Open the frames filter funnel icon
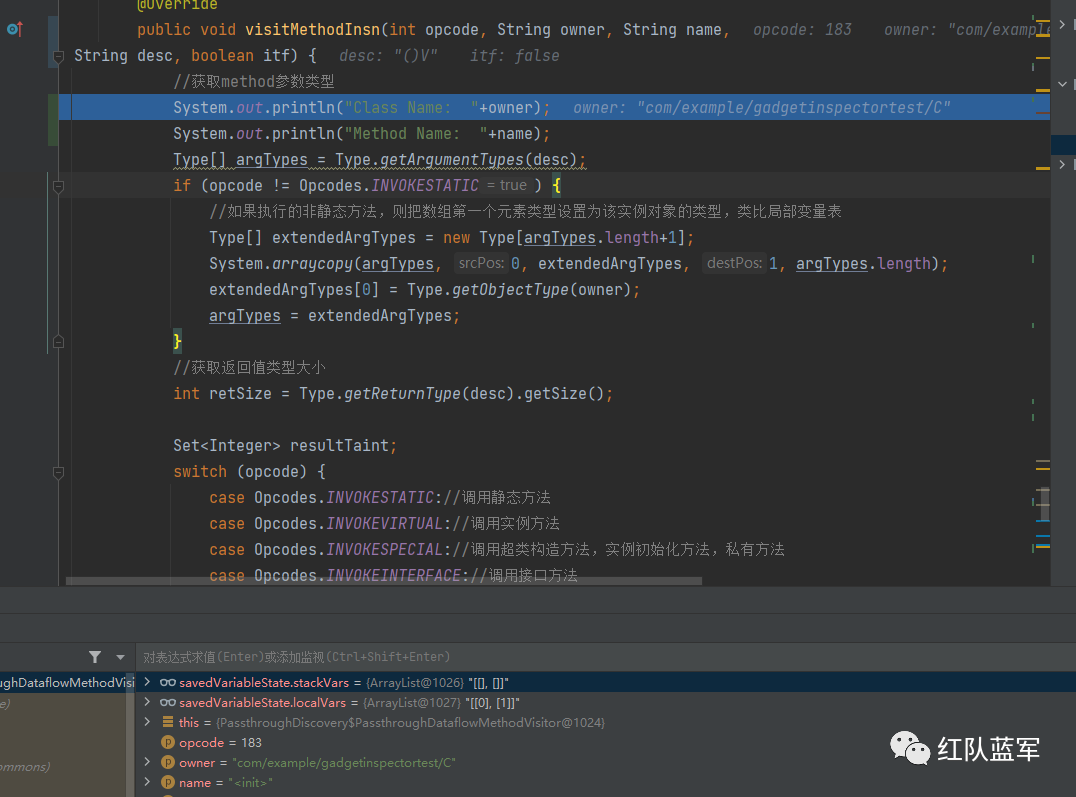 click(95, 657)
